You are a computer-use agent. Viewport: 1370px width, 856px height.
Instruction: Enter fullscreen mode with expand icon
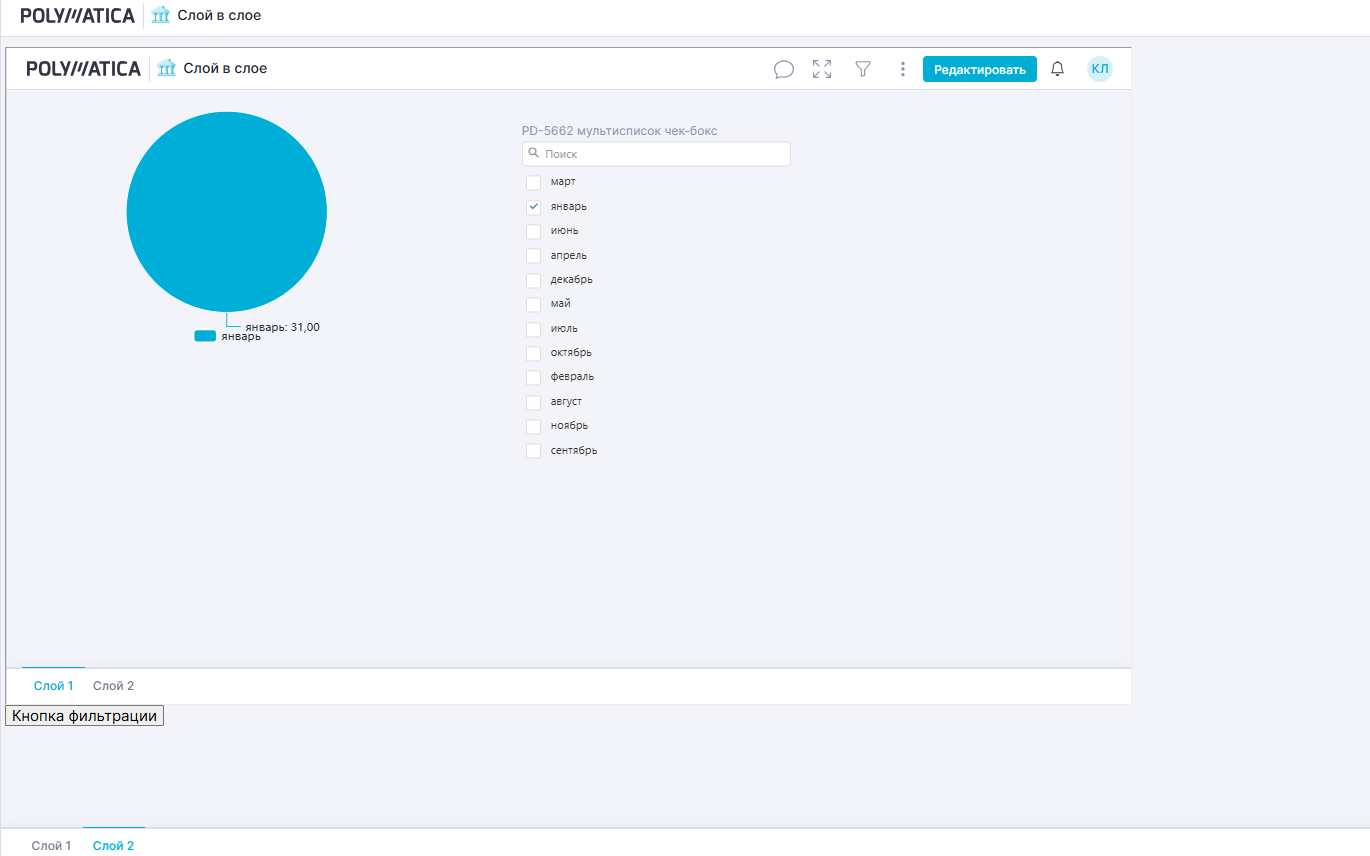[x=822, y=69]
